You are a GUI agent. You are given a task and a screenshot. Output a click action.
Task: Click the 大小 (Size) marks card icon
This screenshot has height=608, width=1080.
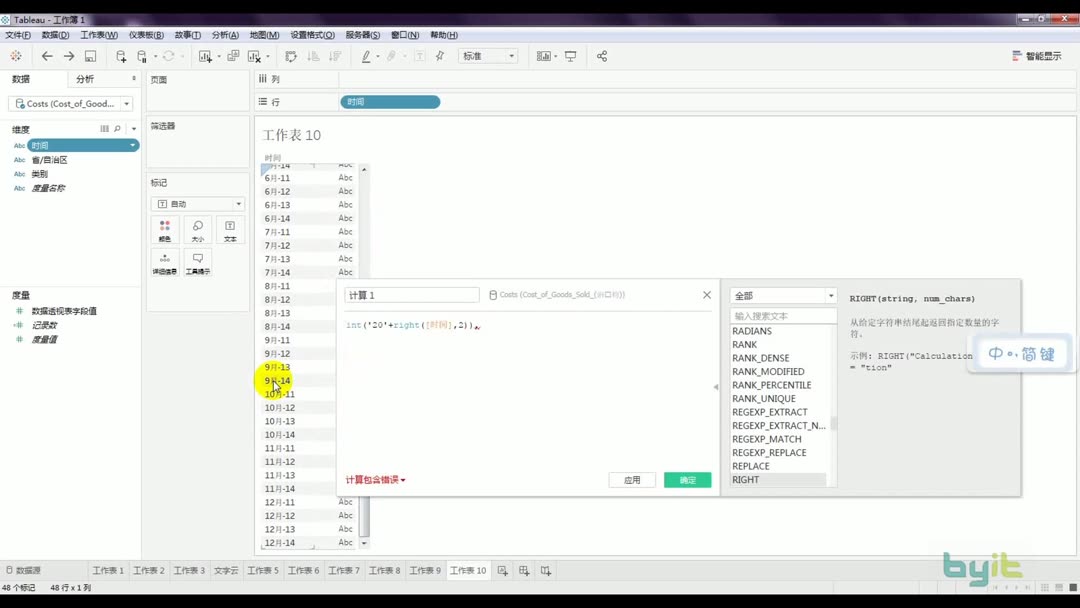(197, 230)
